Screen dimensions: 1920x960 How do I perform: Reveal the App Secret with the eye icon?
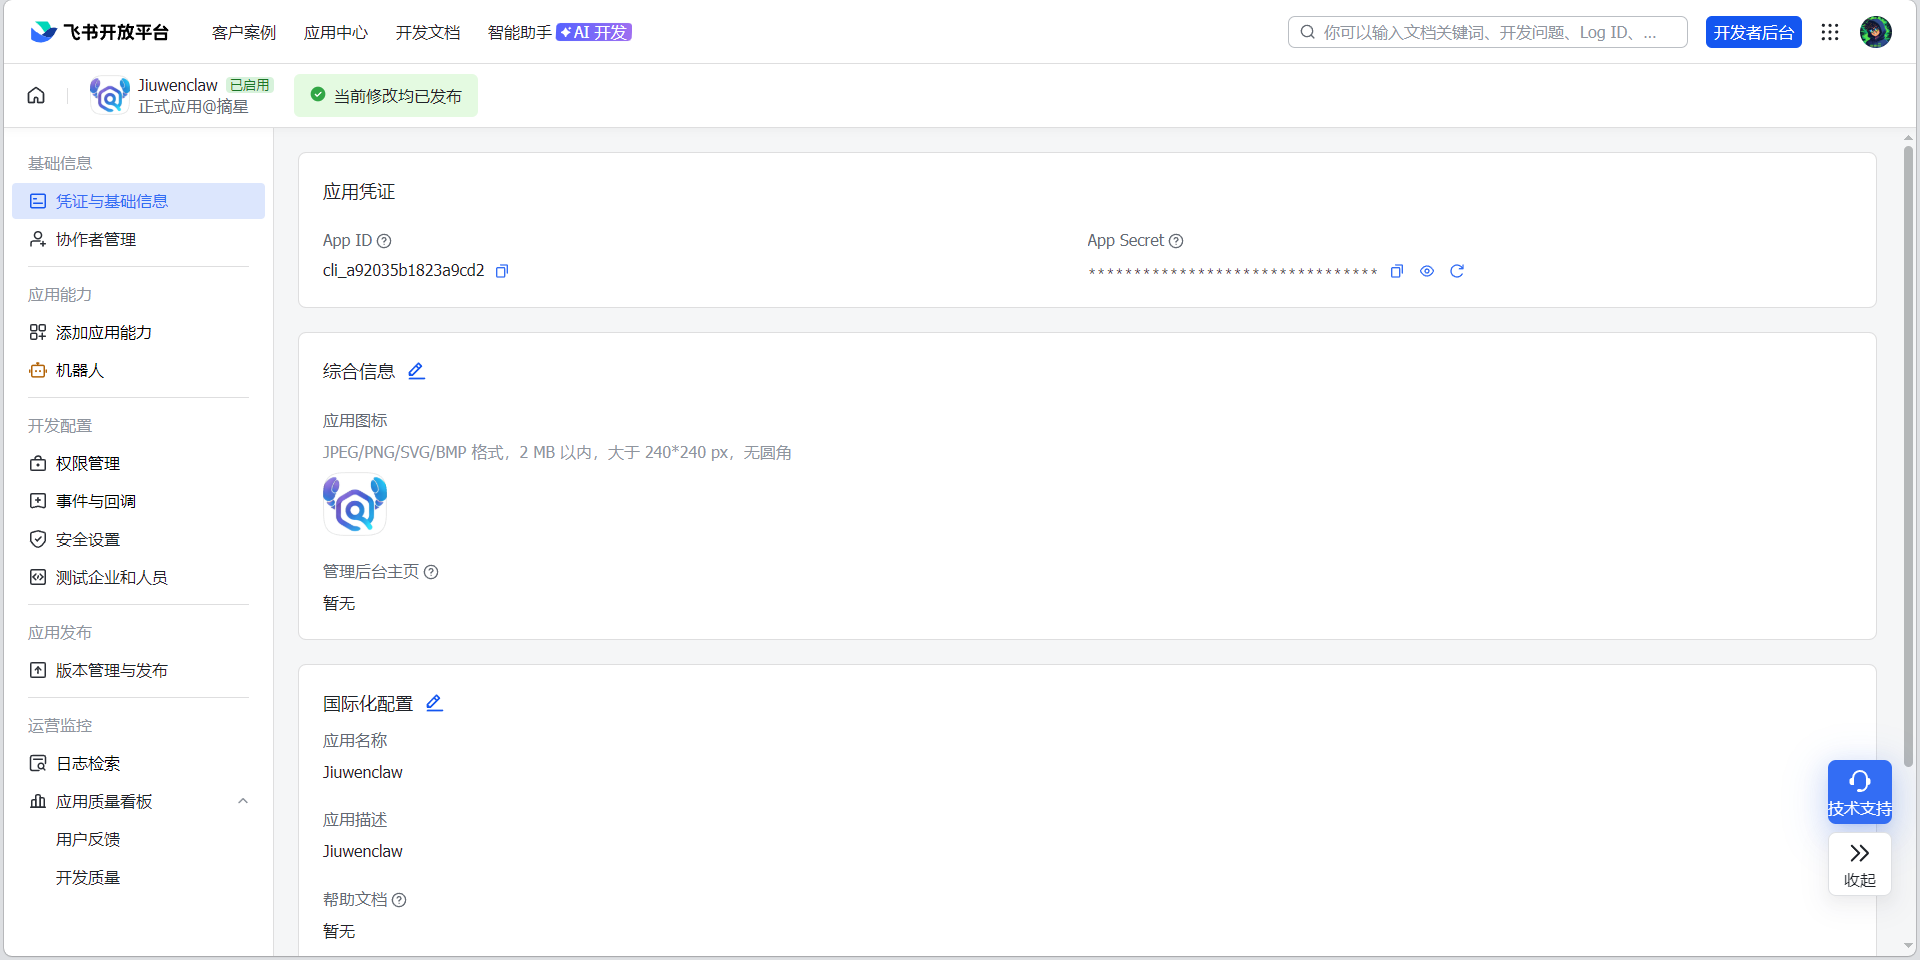click(x=1427, y=271)
